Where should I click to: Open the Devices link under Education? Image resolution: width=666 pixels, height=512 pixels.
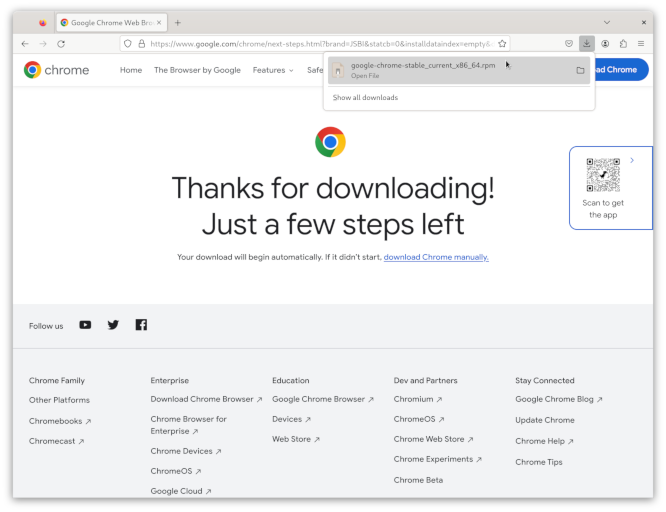(291, 419)
